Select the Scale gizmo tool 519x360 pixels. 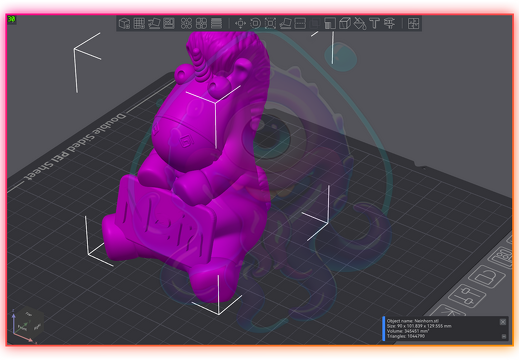[270, 24]
